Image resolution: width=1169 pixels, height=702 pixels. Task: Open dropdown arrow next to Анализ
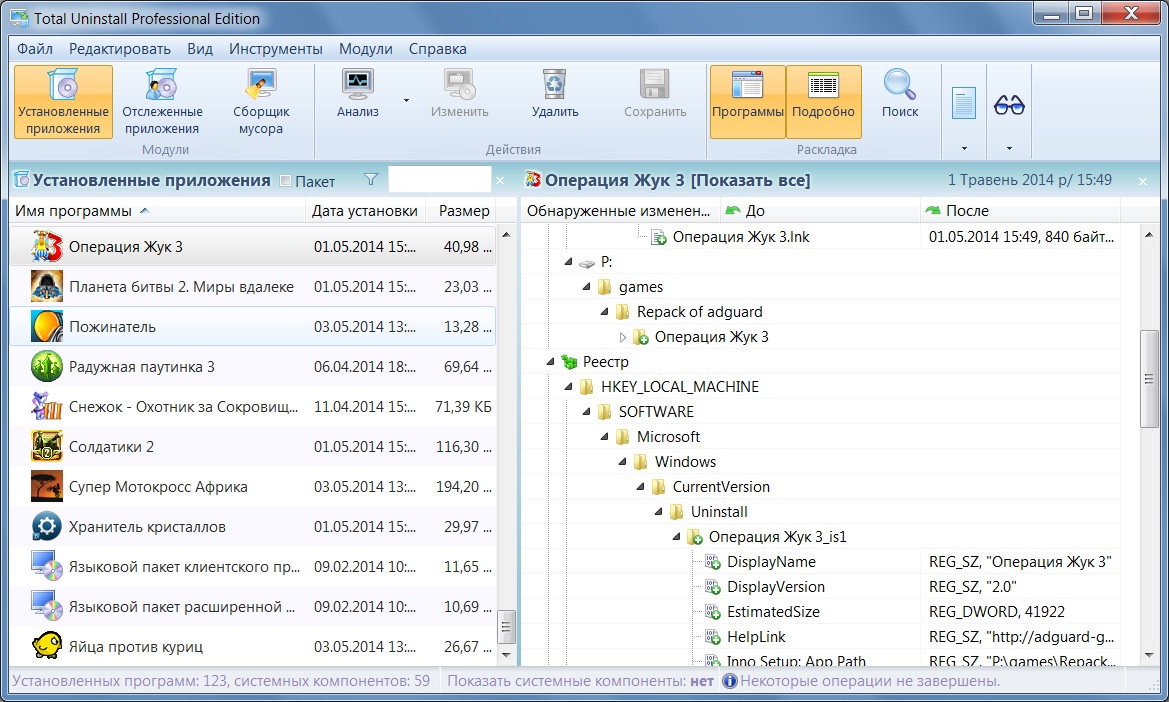click(x=406, y=101)
